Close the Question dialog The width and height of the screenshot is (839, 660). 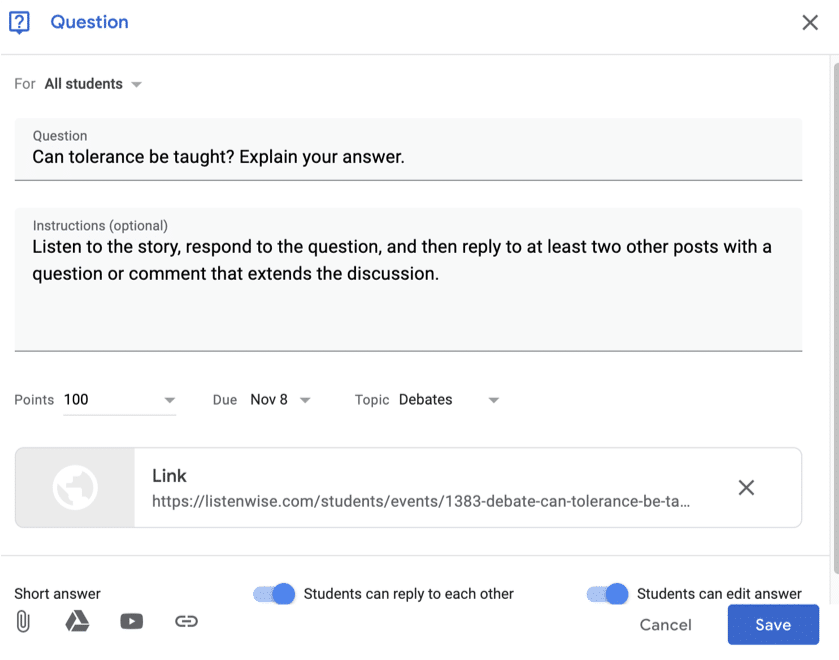(x=810, y=22)
